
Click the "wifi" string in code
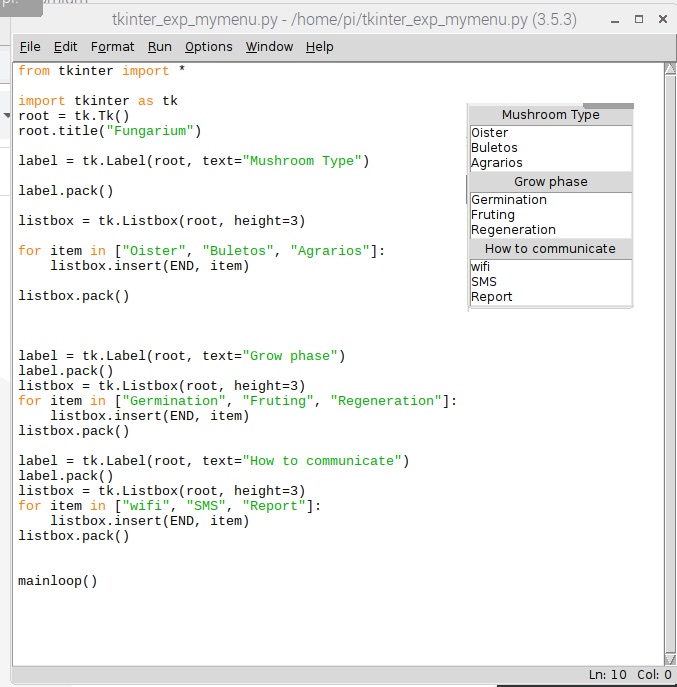146,506
